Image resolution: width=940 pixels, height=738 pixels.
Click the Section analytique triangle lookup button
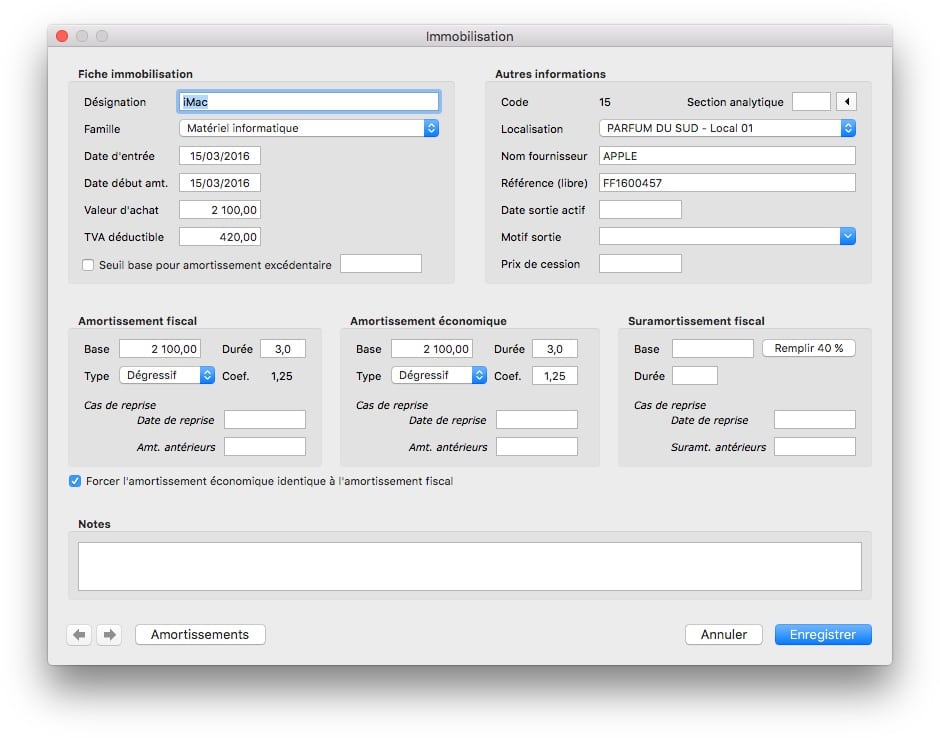(x=846, y=102)
